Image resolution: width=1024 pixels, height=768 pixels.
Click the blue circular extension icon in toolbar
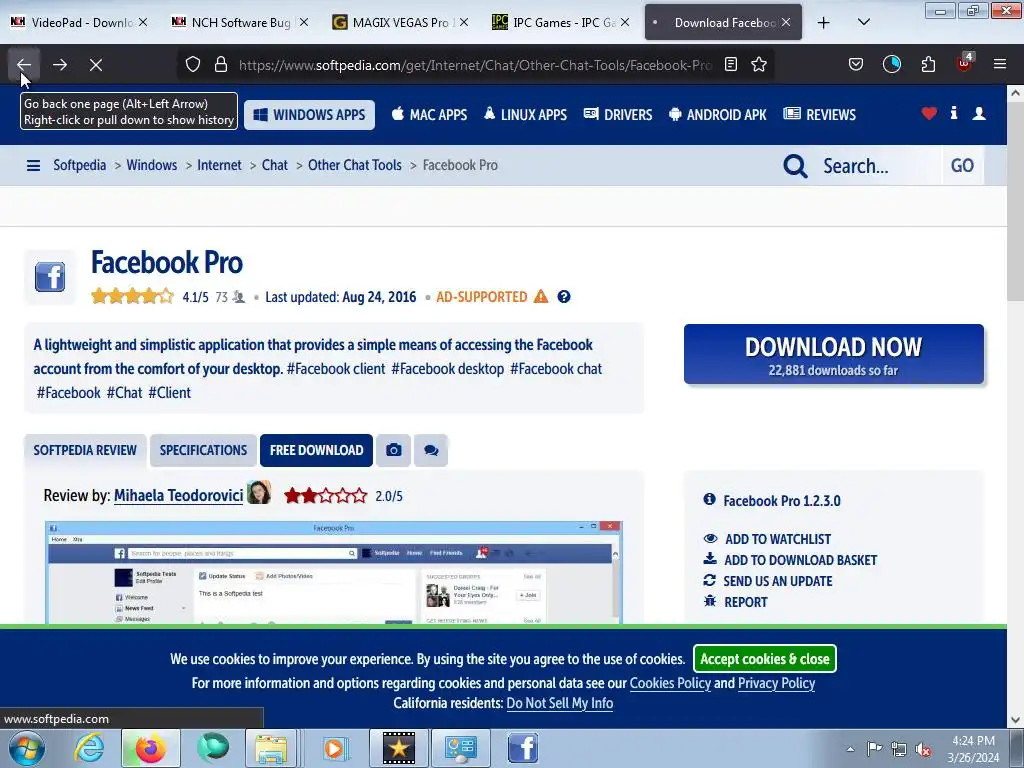click(891, 64)
